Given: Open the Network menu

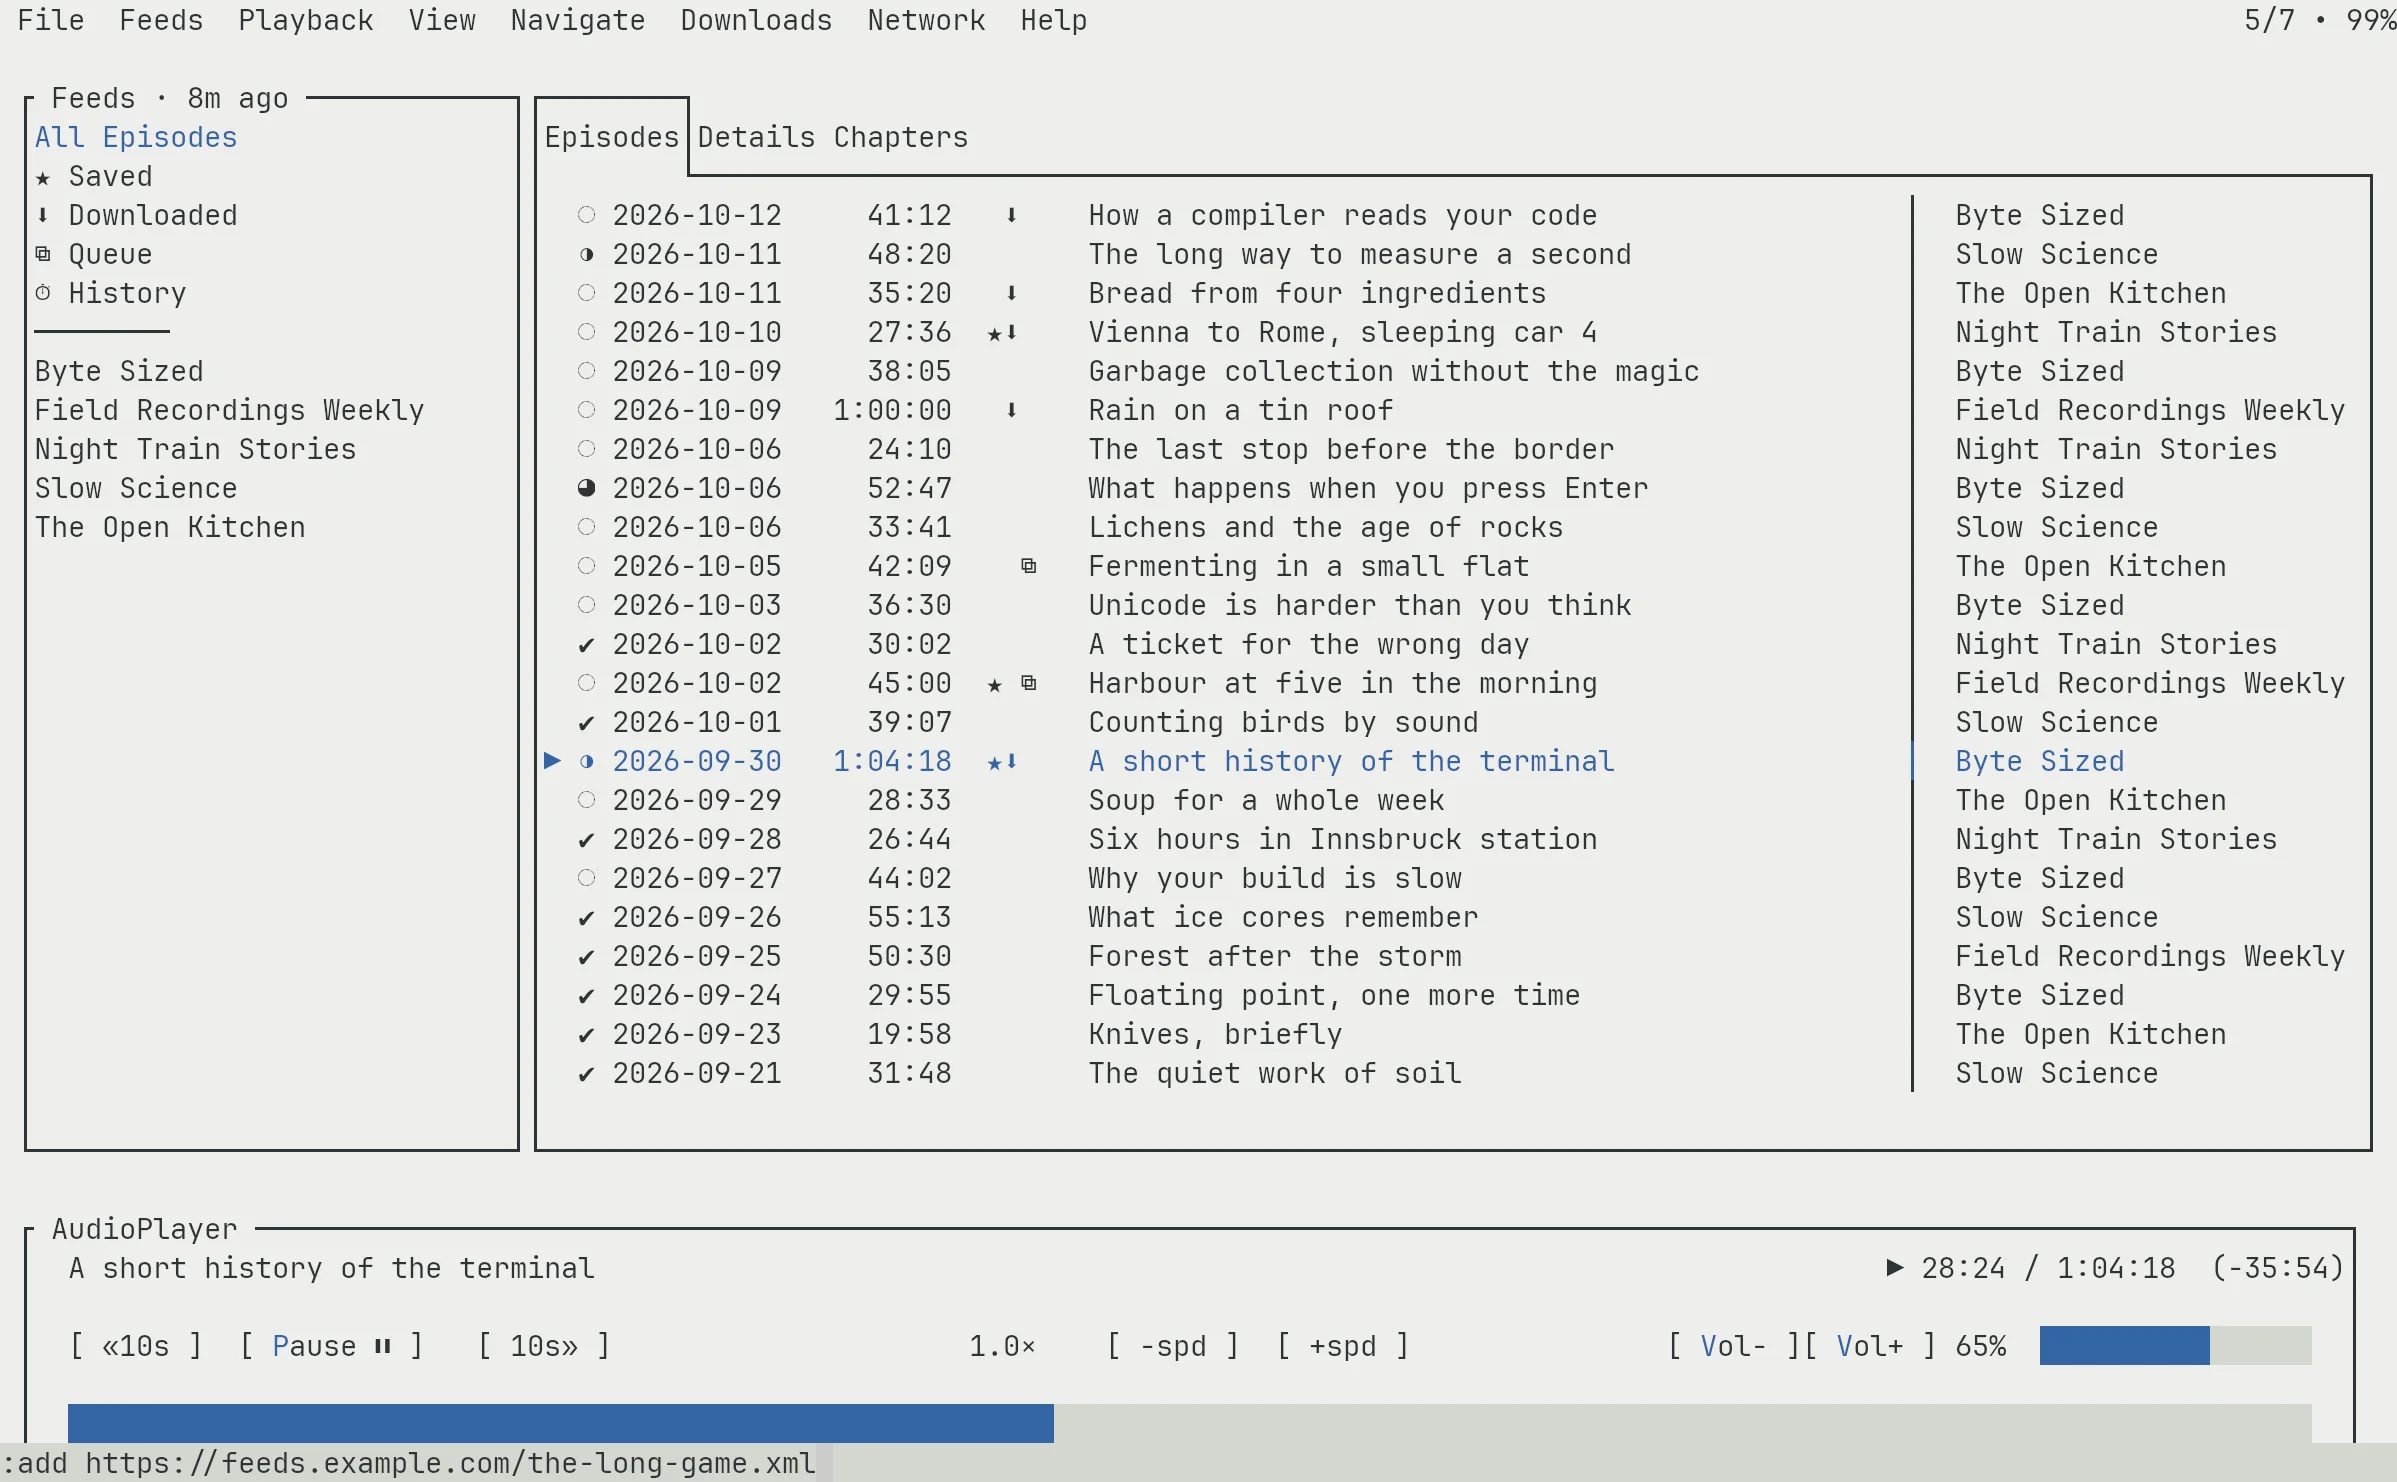Looking at the screenshot, I should (926, 20).
